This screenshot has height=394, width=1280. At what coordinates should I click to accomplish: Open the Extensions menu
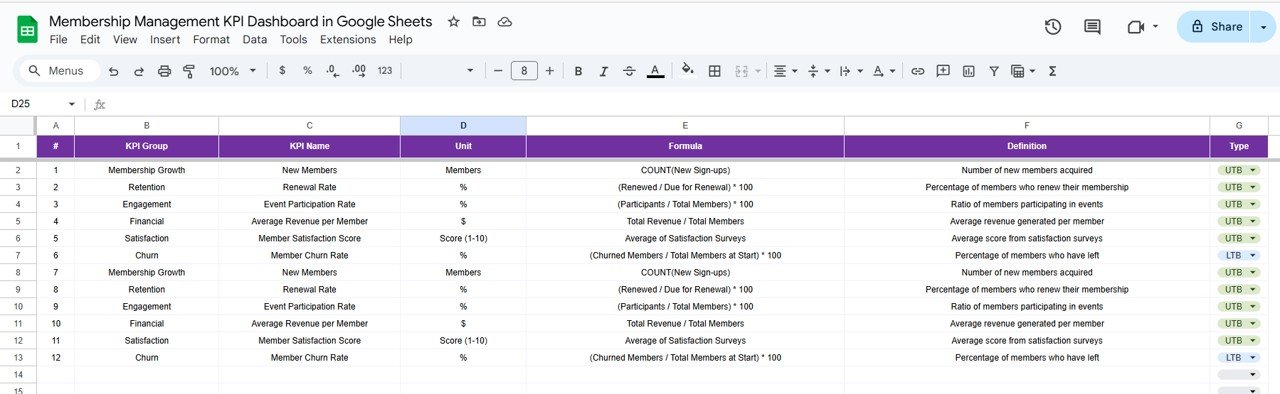coord(348,40)
